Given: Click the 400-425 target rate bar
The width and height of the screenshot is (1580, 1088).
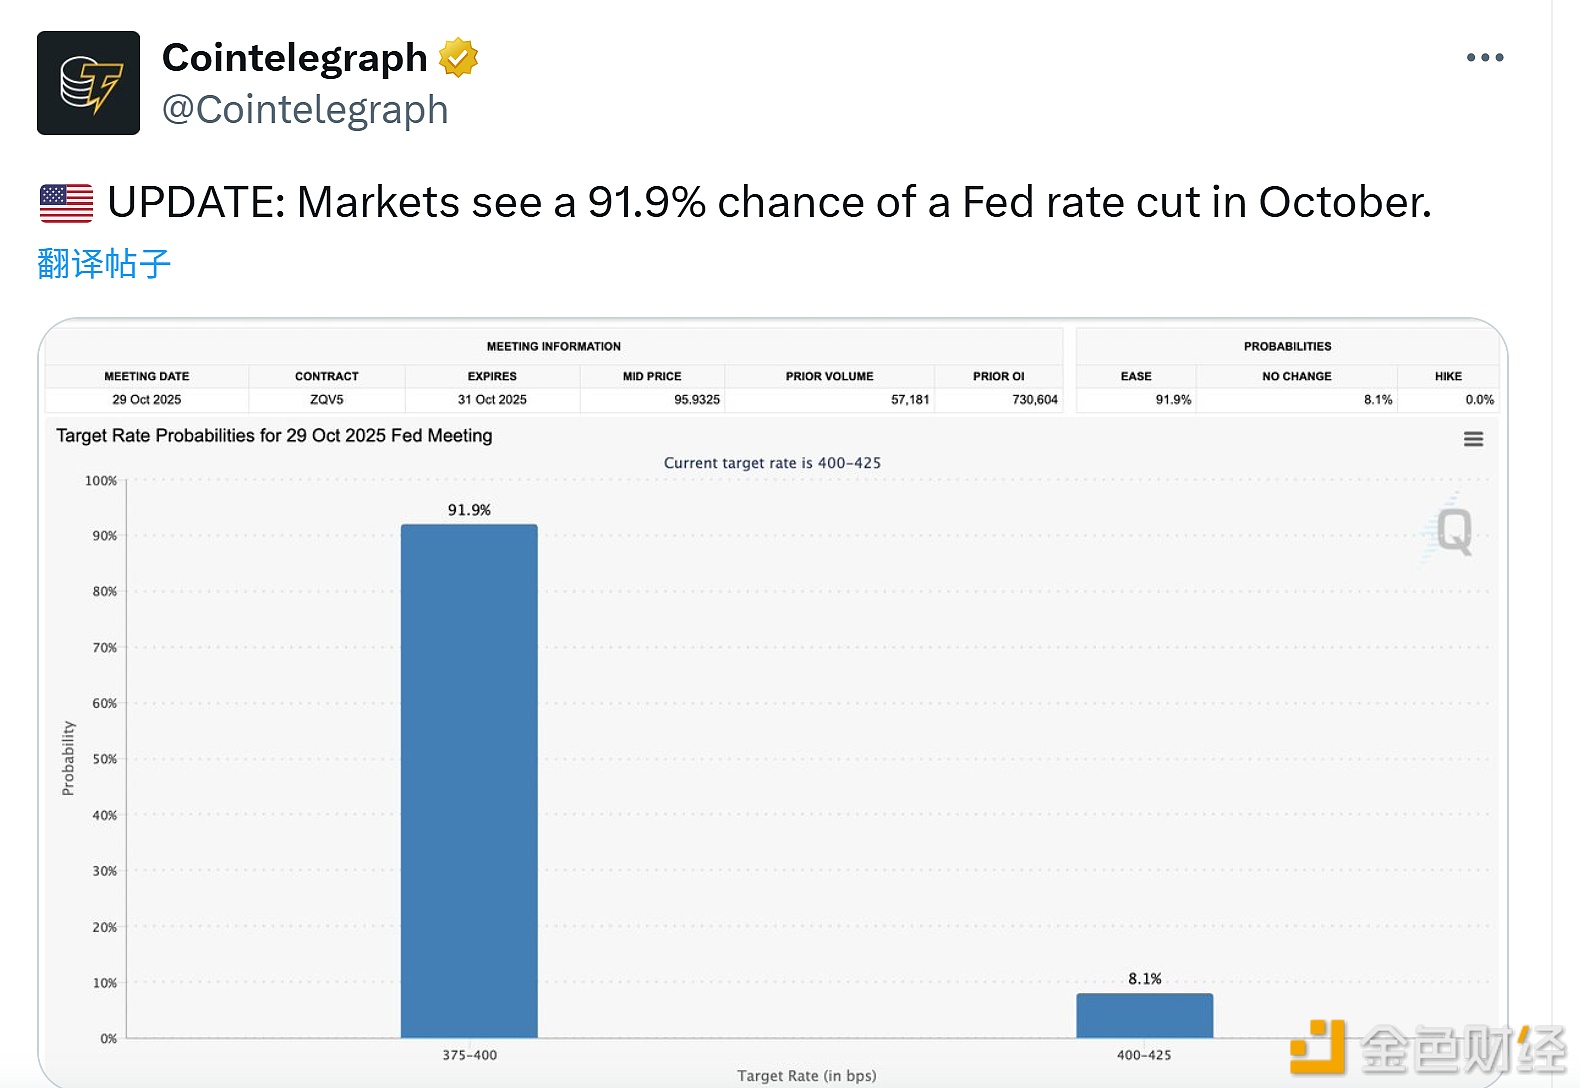Looking at the screenshot, I should 1144,1015.
